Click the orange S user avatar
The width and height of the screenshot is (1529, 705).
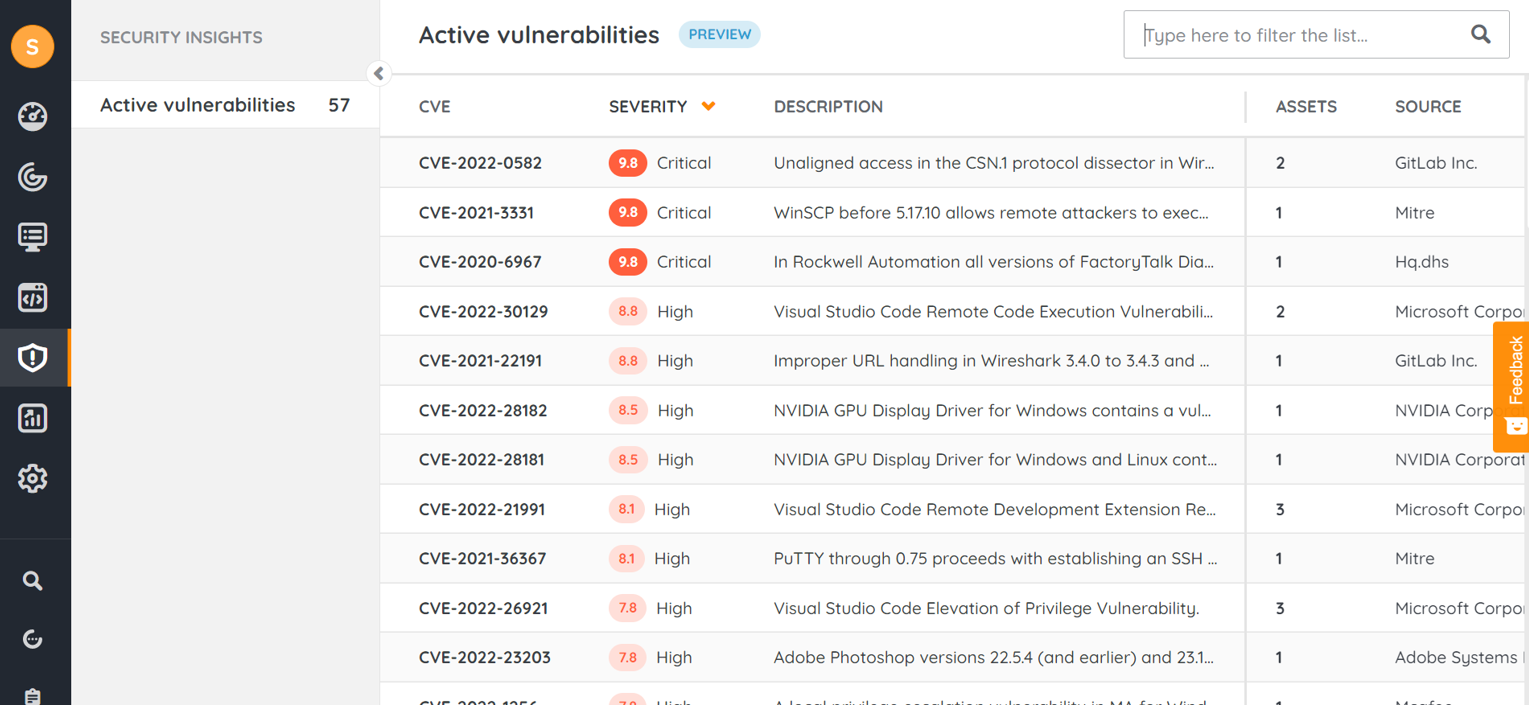pos(33,46)
